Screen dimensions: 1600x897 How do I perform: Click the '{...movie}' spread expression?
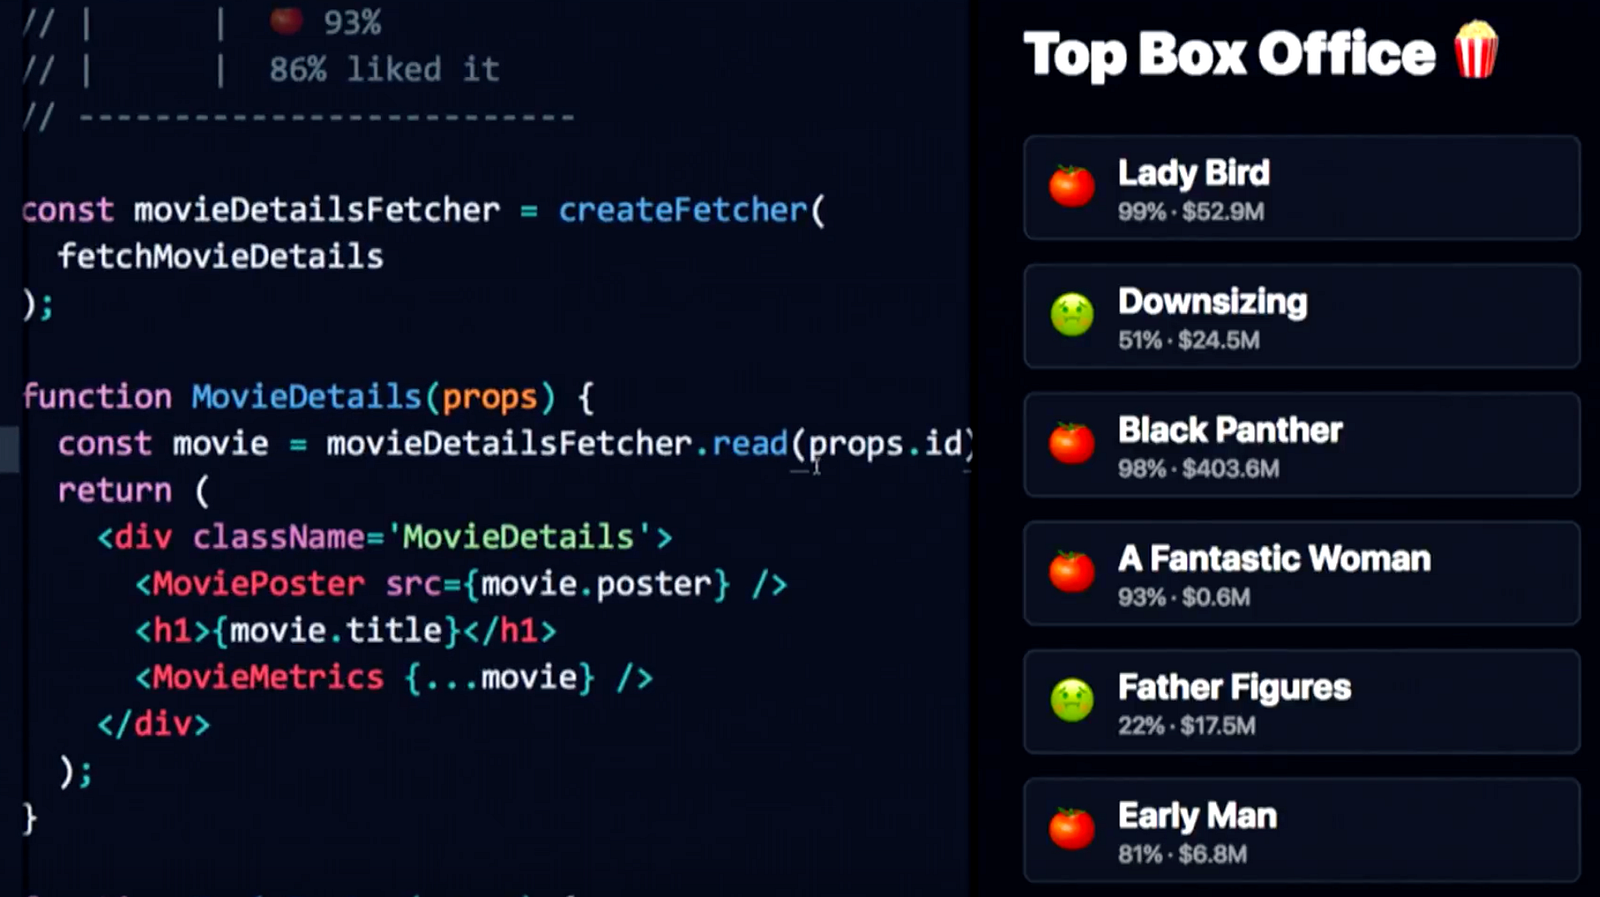(500, 678)
